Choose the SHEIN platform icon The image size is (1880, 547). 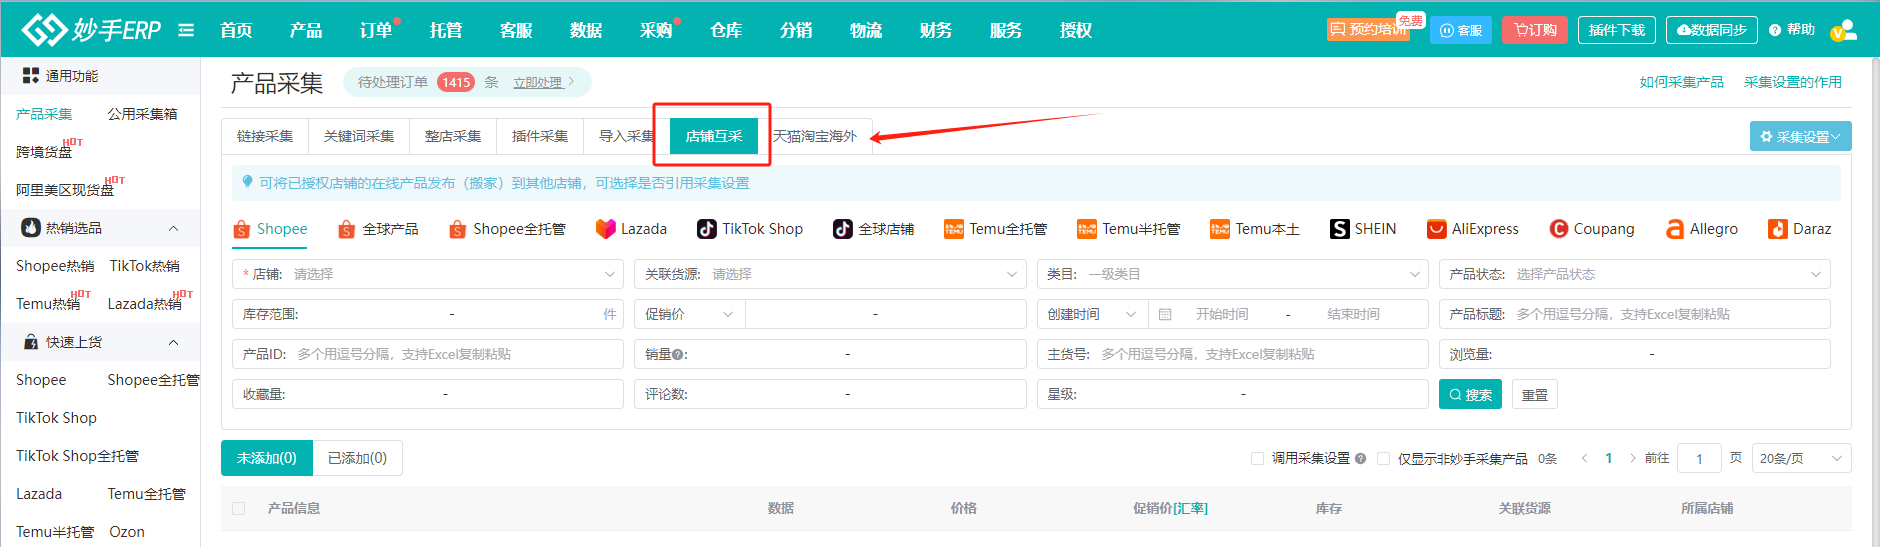click(x=1339, y=229)
